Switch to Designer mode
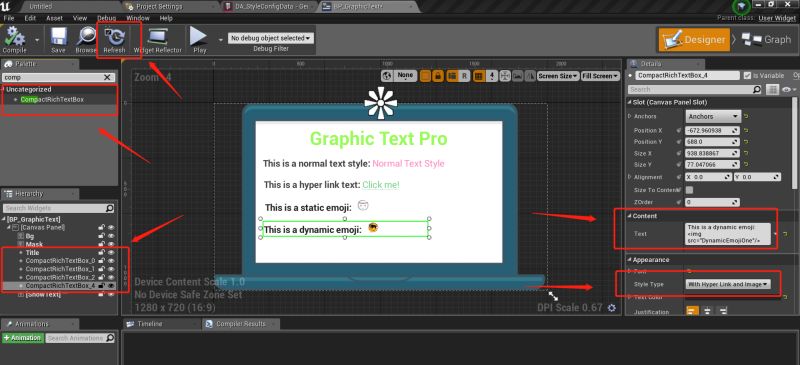The width and height of the screenshot is (800, 365). pyautogui.click(x=694, y=39)
